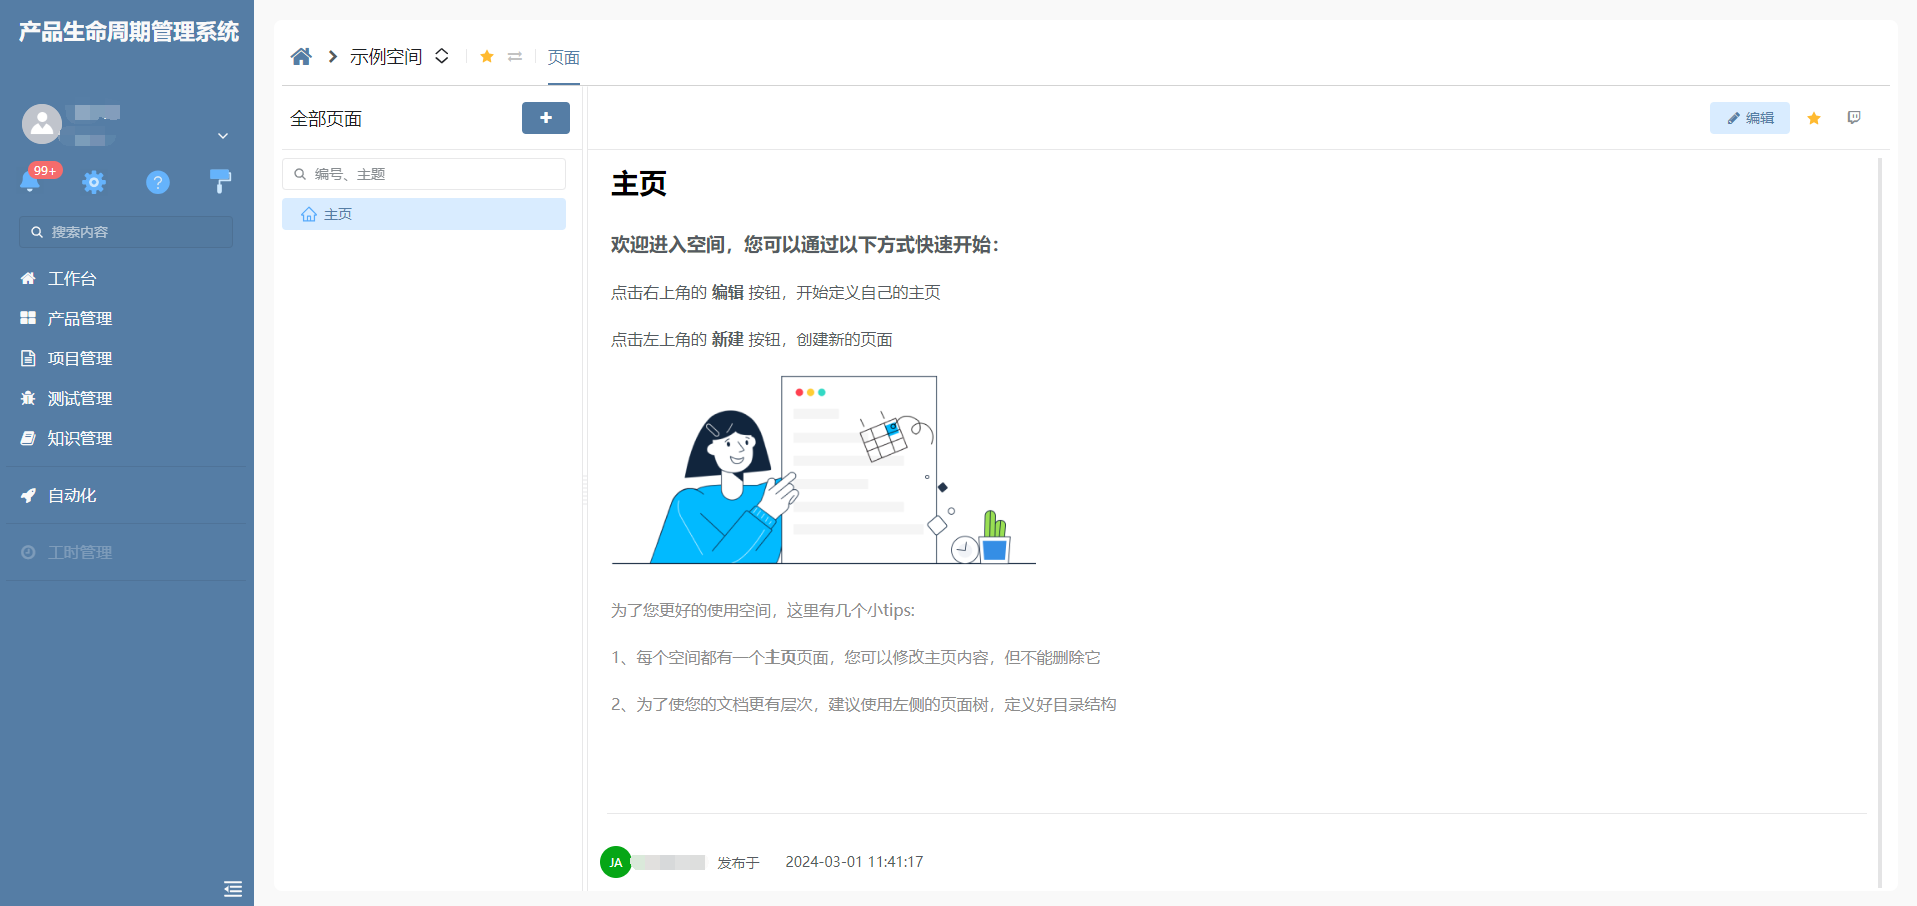
Task: Click the home icon in the breadcrumb
Action: coord(301,56)
